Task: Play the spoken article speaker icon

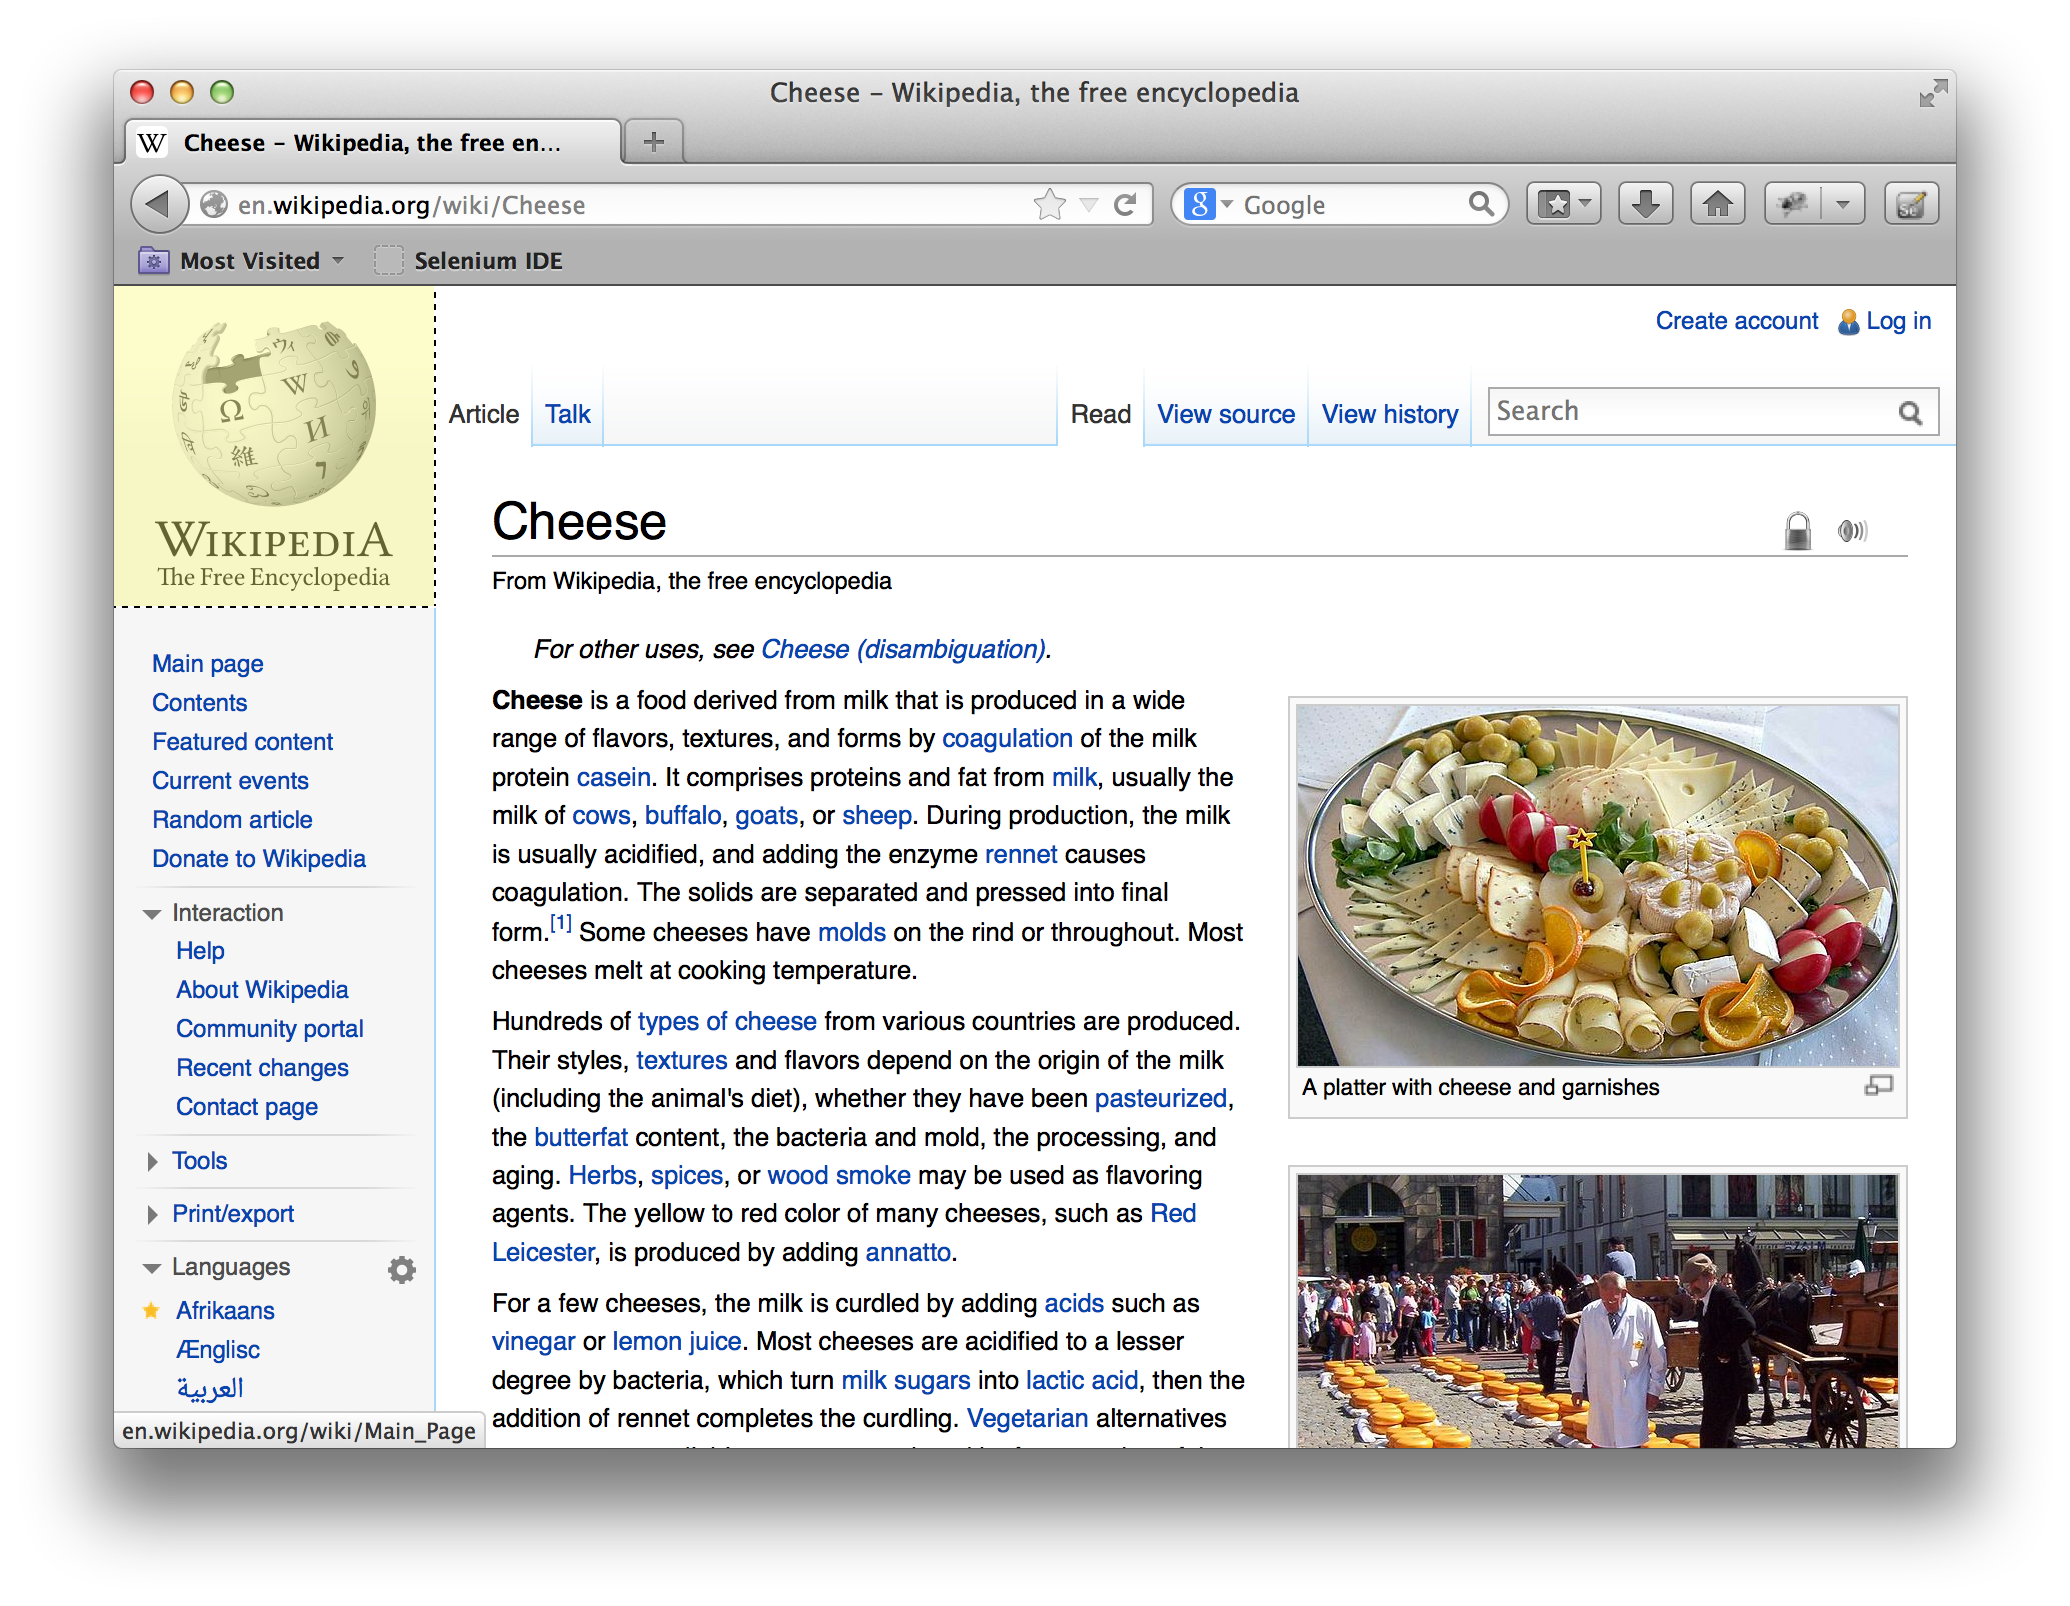Action: pyautogui.click(x=1852, y=530)
